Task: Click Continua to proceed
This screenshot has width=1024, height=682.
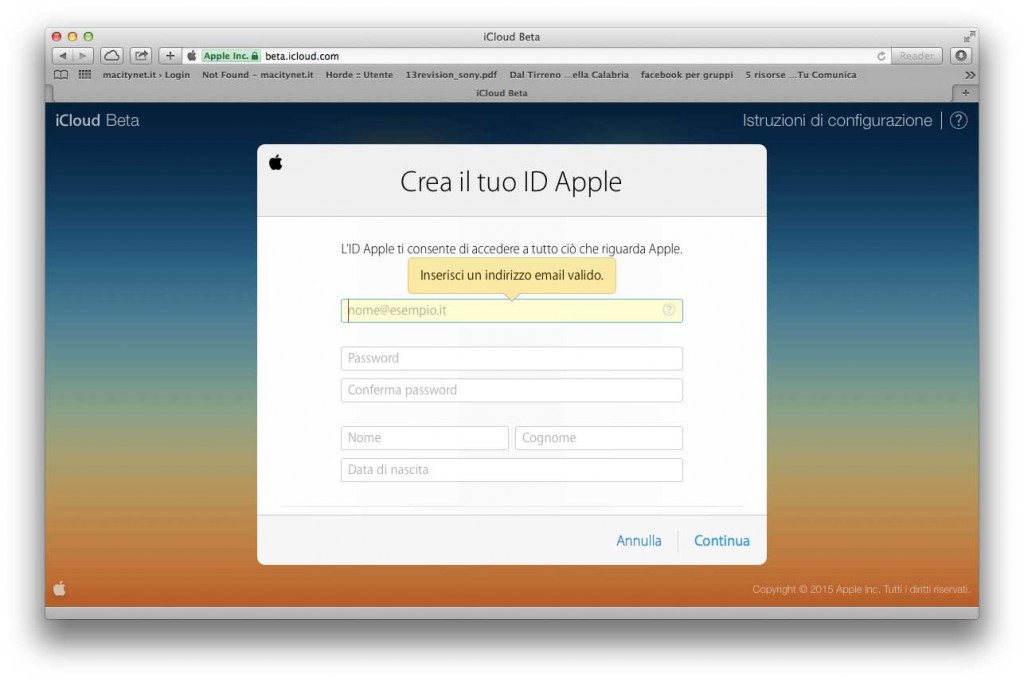Action: (722, 540)
